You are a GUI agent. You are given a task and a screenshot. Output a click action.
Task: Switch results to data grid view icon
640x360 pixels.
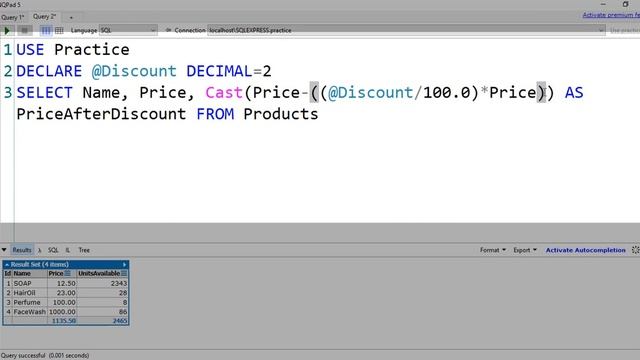pos(59,30)
